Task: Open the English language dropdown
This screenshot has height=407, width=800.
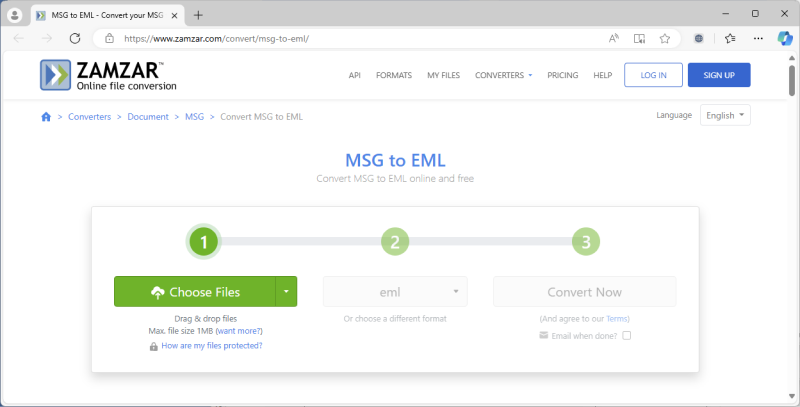Action: [725, 115]
